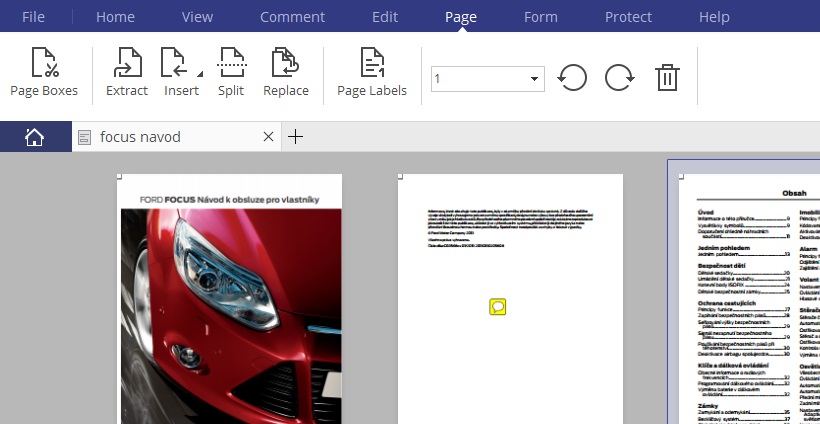Expand the page number dropdown

(x=534, y=78)
